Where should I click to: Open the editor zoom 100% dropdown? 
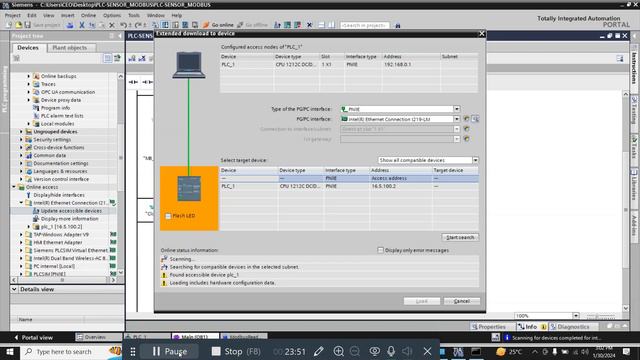click(576, 316)
